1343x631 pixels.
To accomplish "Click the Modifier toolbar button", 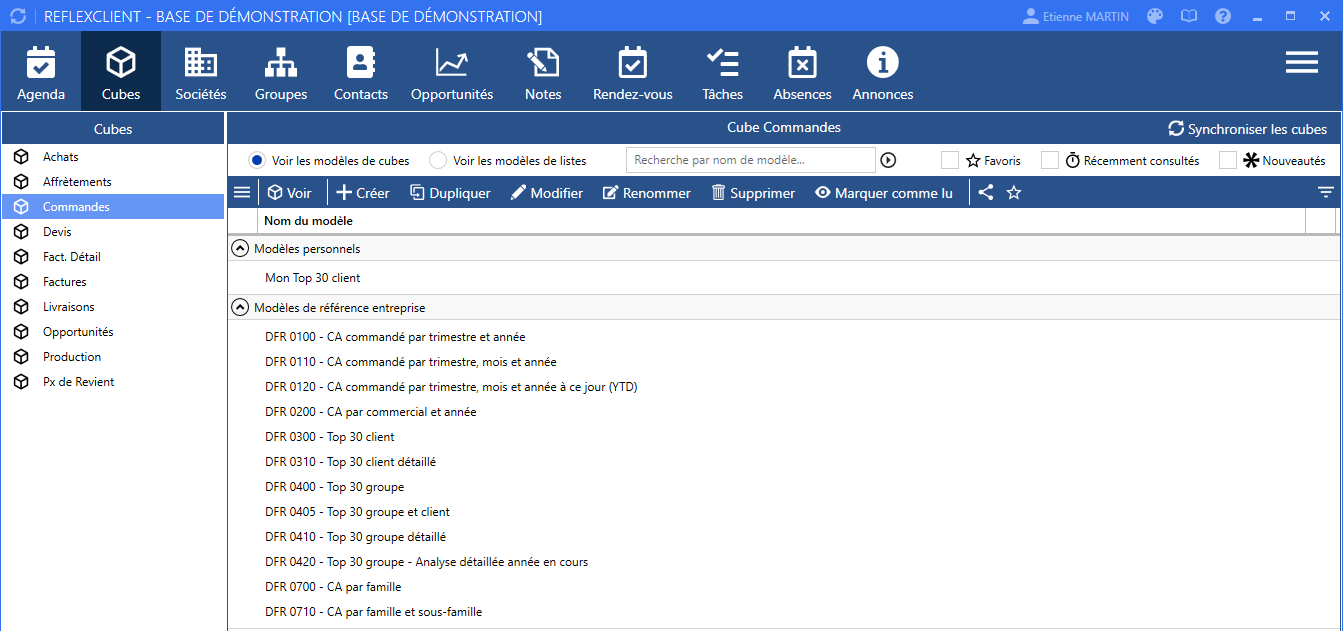I will (546, 193).
